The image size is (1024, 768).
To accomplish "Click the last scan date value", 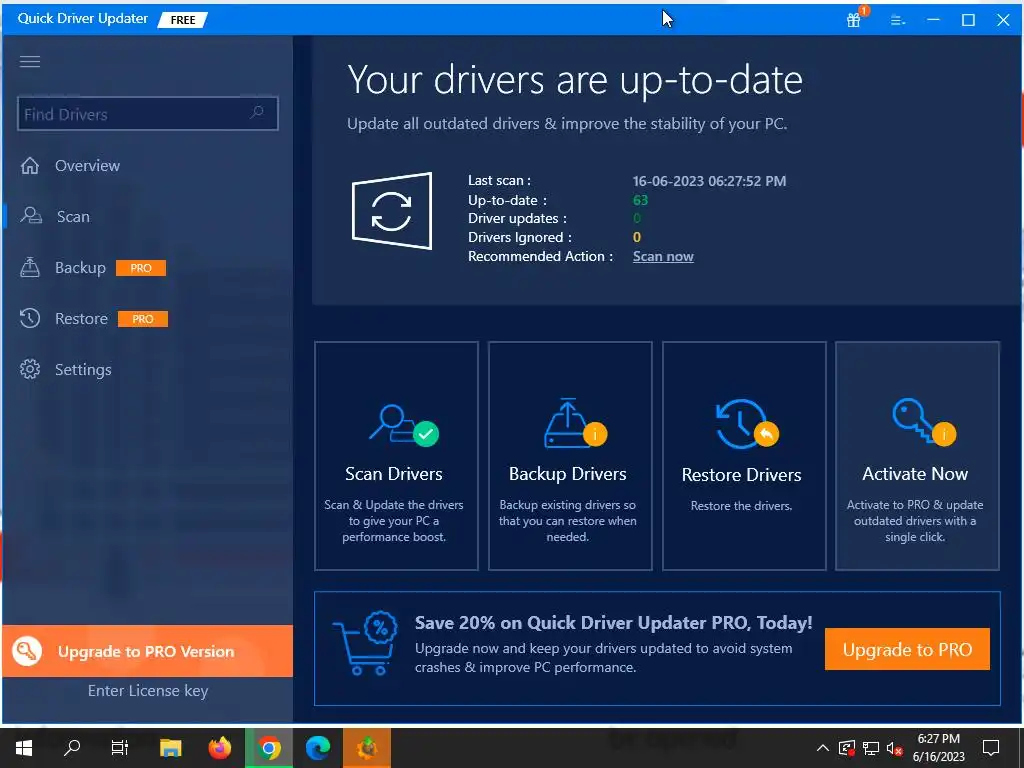I will 709,181.
